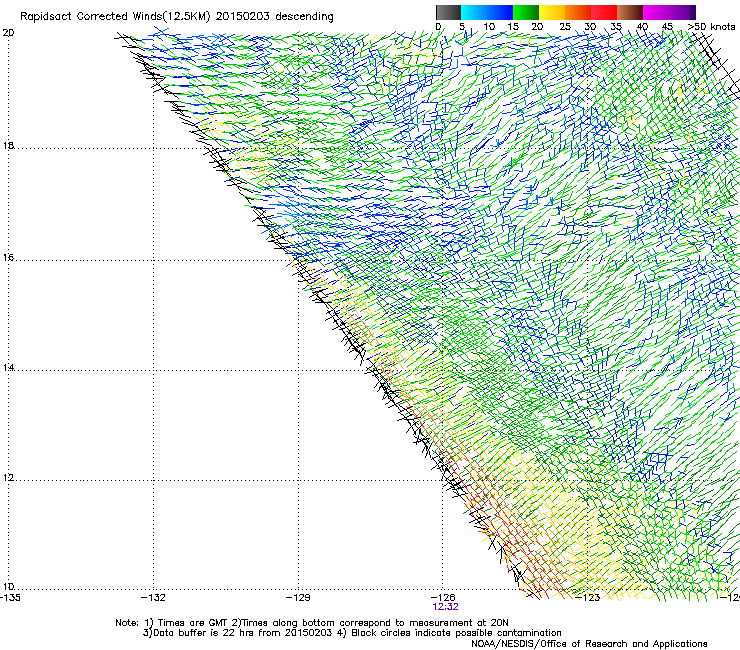
Task: Click the magenta 40-45 knots legend swatch
Action: (656, 12)
